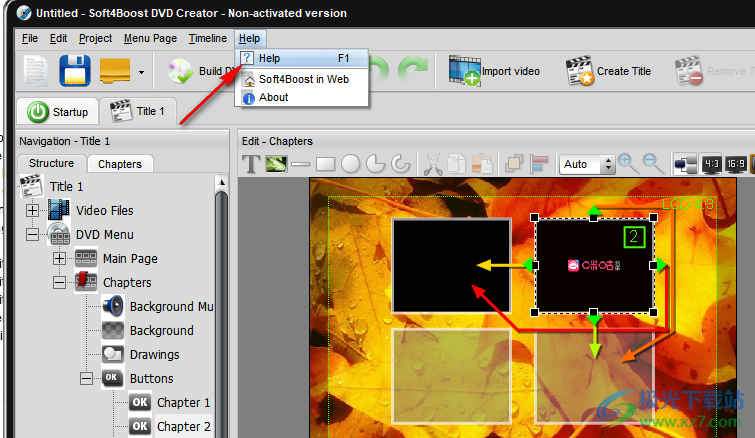Click the green Redo arrow

pos(413,70)
